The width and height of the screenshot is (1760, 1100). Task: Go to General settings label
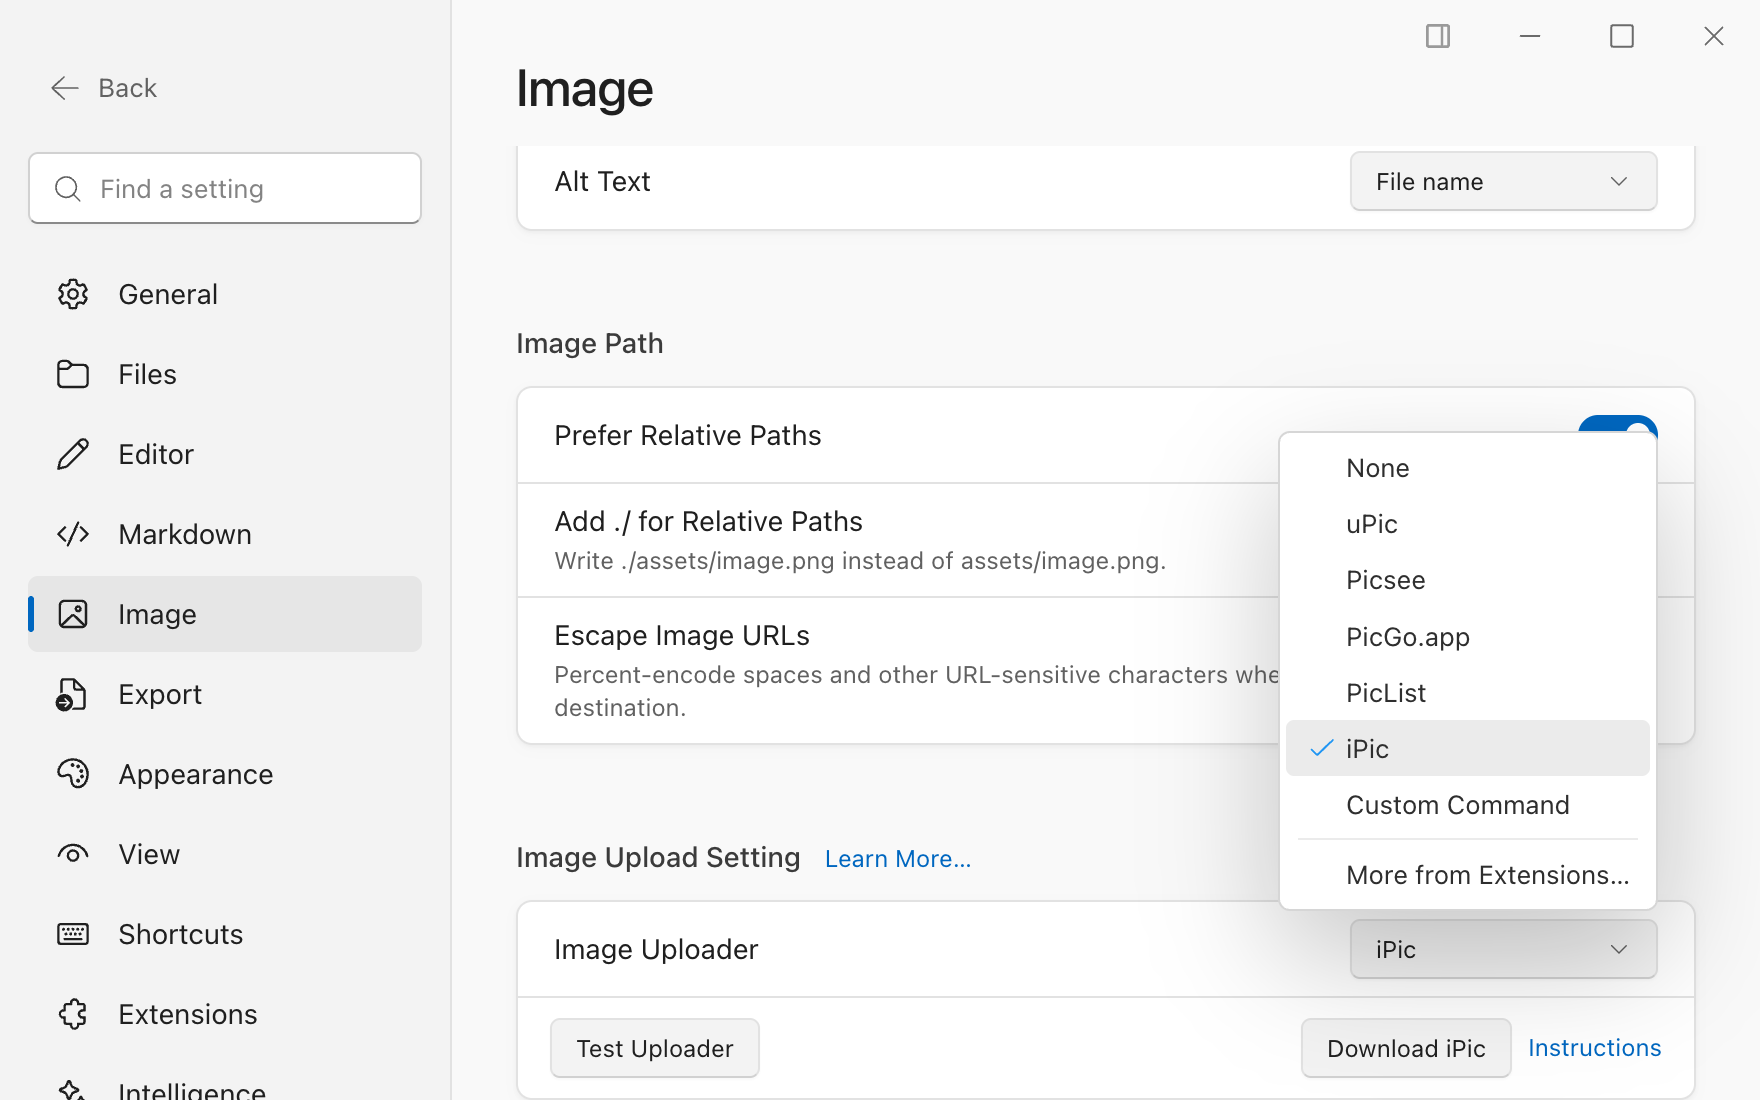[168, 294]
